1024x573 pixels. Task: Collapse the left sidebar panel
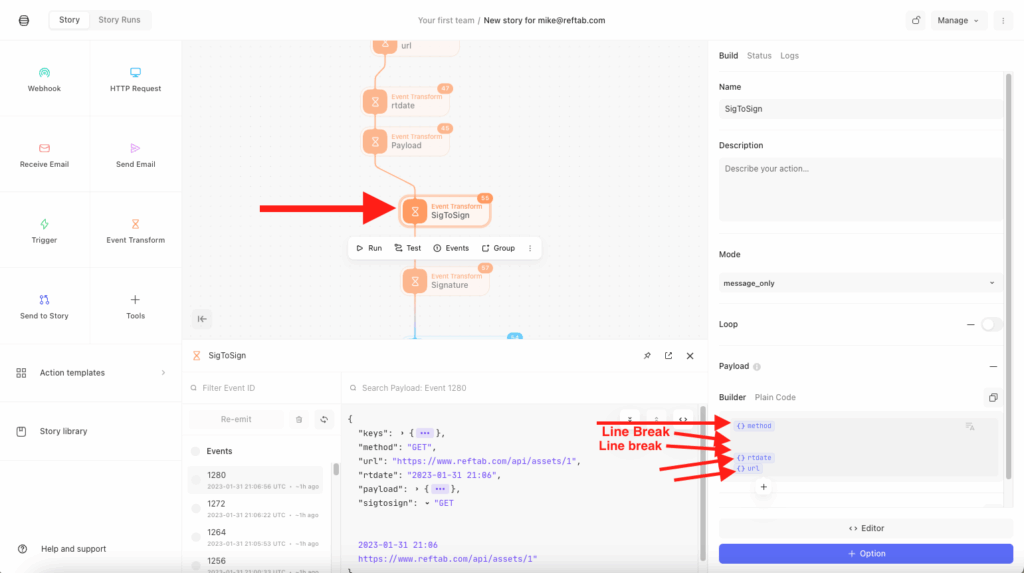point(202,319)
